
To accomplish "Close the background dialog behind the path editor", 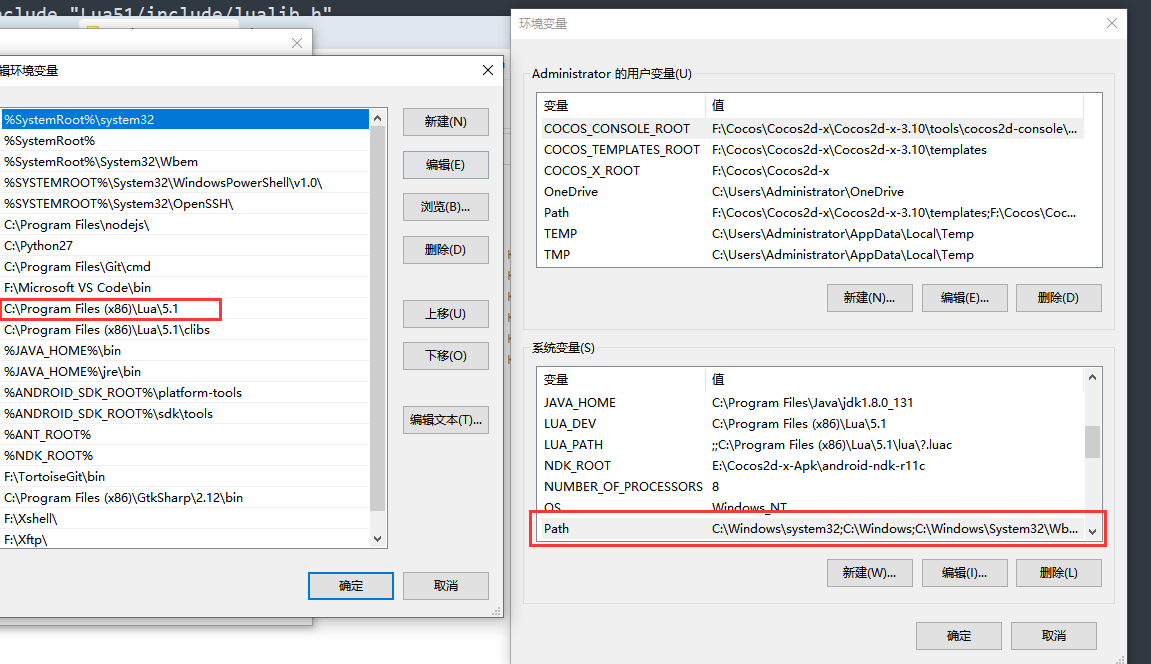I will pos(297,43).
